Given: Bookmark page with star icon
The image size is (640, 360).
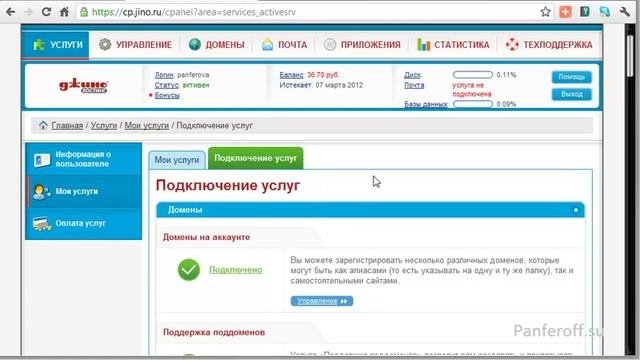Looking at the screenshot, I should tap(545, 12).
